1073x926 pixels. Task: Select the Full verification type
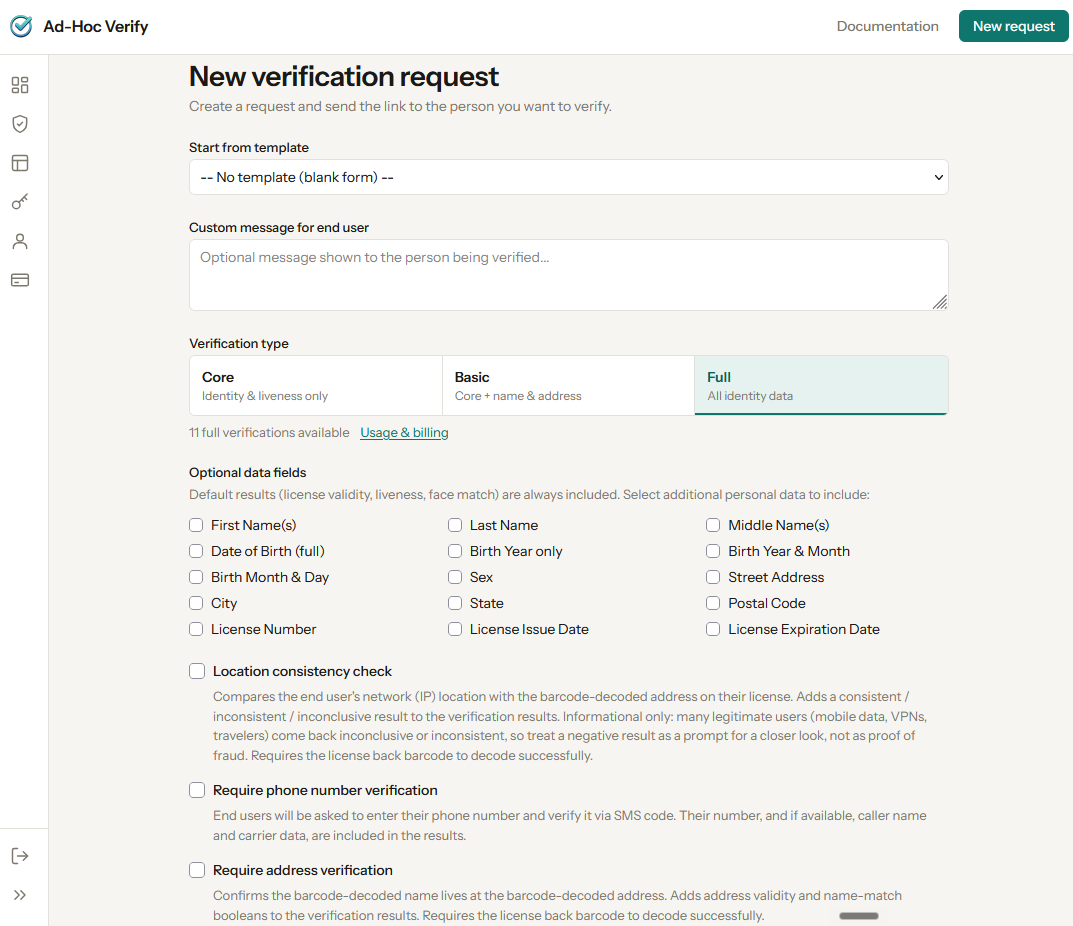click(821, 385)
